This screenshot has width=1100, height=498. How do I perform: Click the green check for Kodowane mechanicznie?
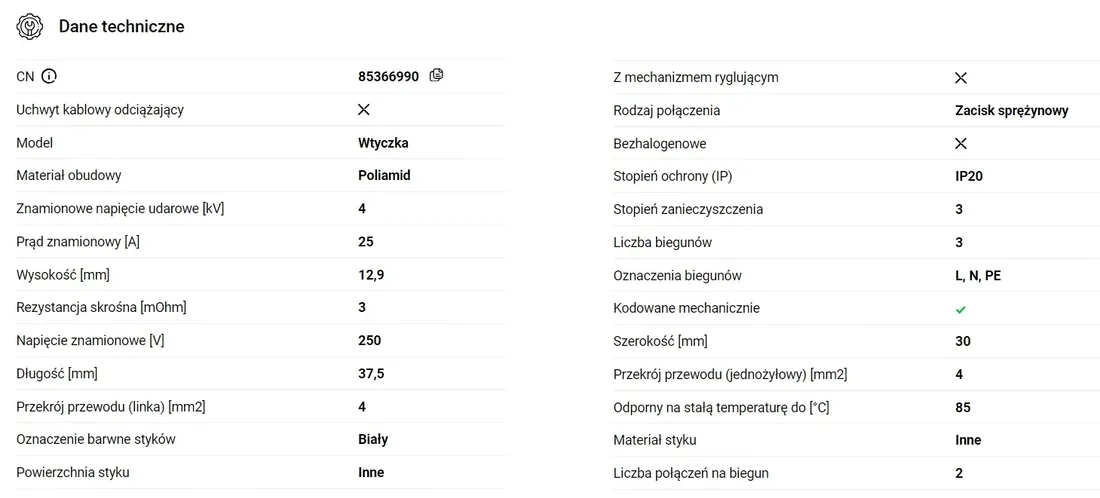[961, 309]
